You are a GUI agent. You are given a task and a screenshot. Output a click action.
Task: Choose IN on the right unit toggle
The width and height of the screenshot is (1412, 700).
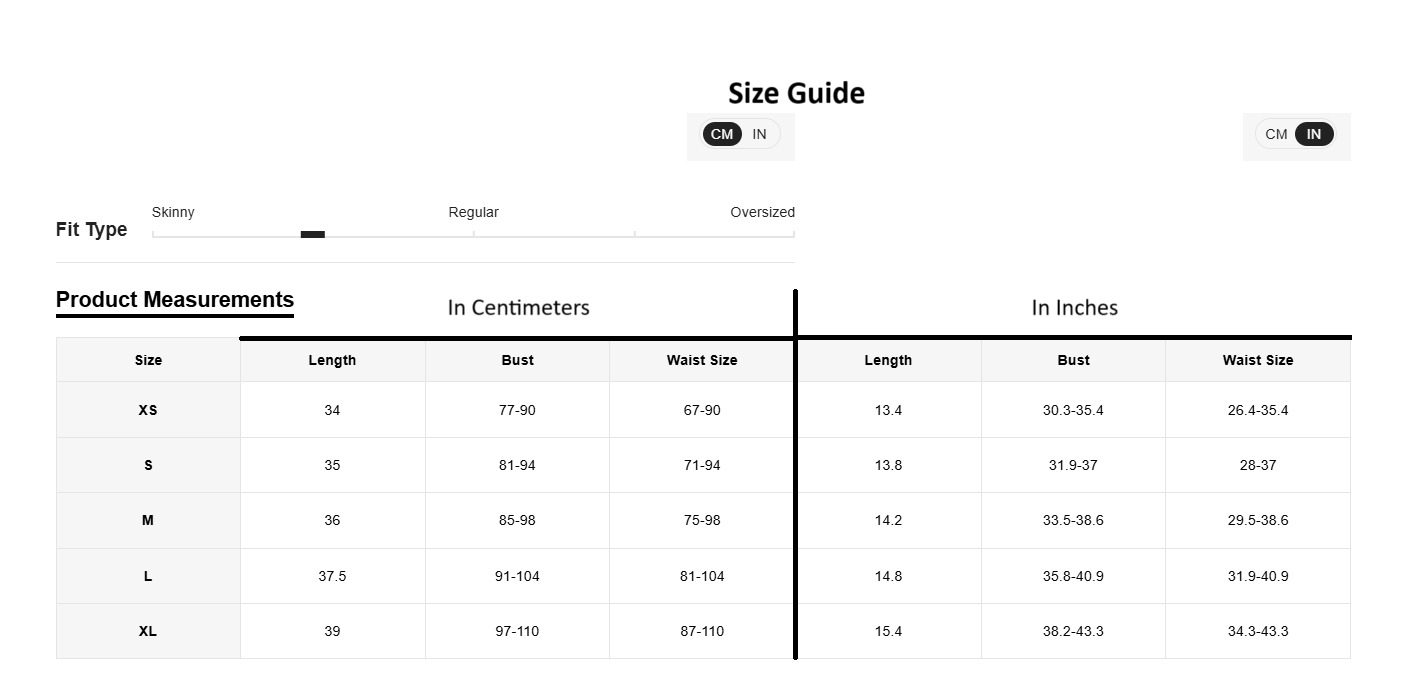pos(1314,134)
